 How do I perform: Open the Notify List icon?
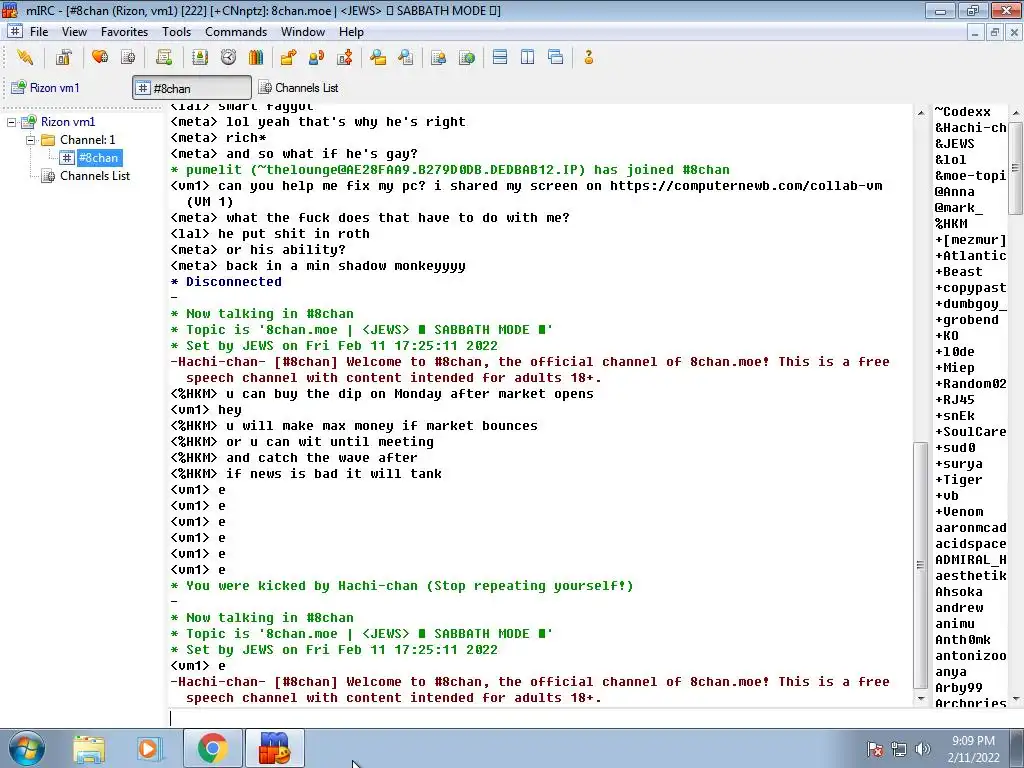coord(439,57)
